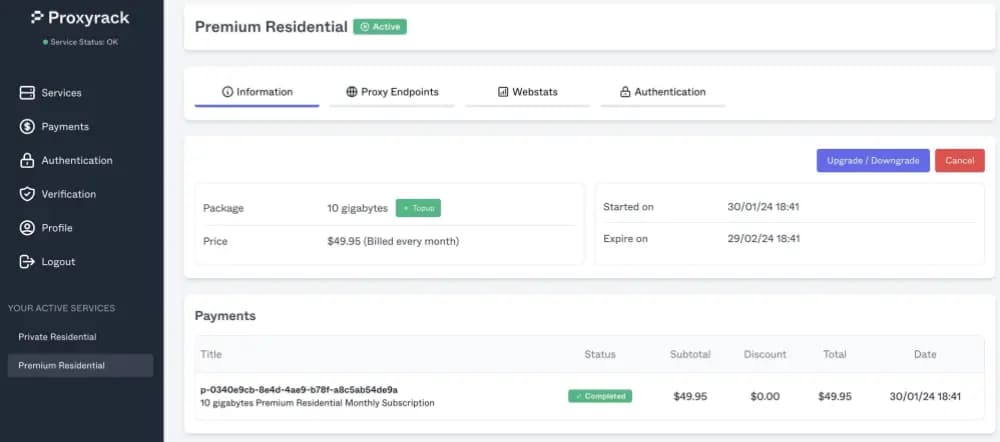Image resolution: width=1000 pixels, height=442 pixels.
Task: Open Private Residential active service
Action: point(57,337)
